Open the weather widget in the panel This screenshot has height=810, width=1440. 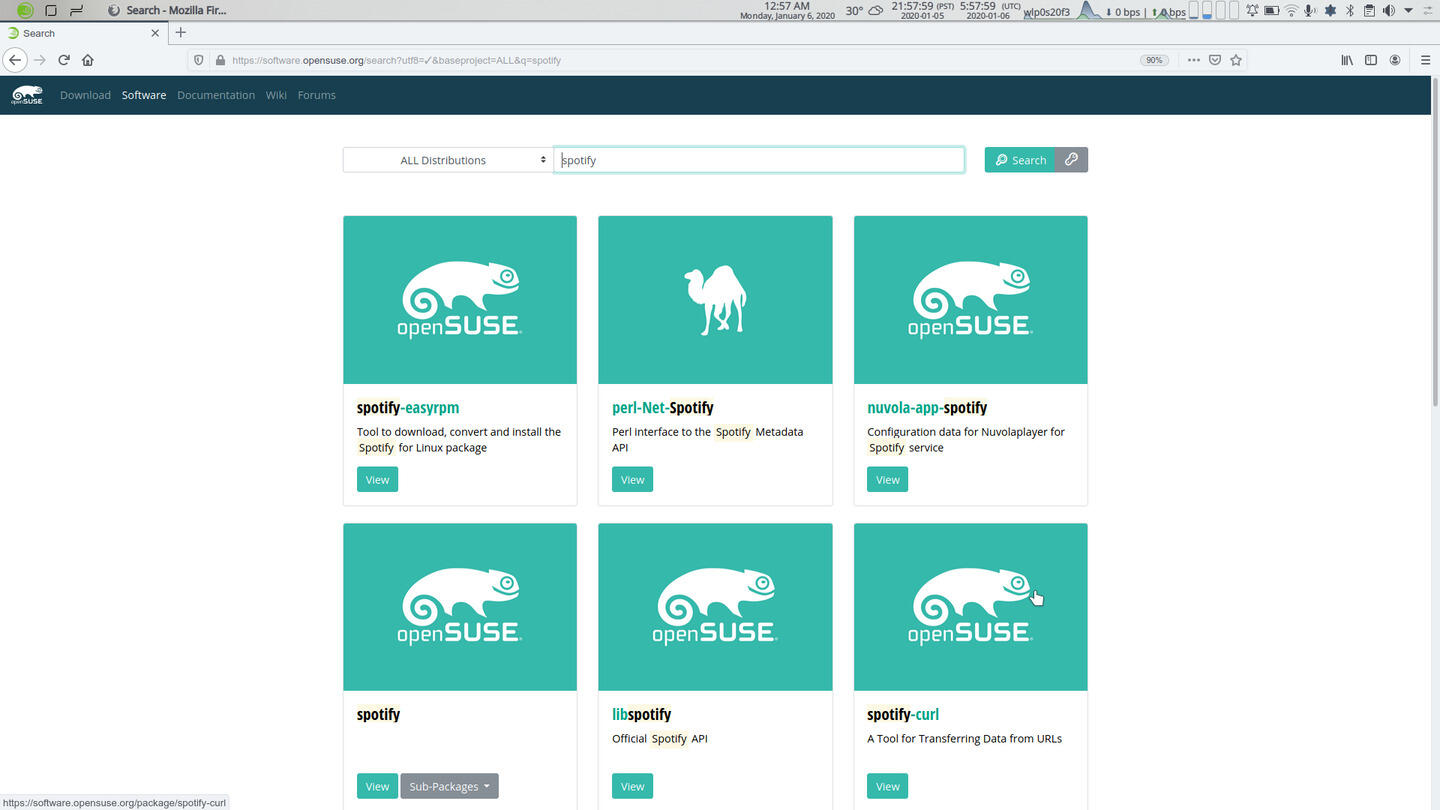[864, 11]
